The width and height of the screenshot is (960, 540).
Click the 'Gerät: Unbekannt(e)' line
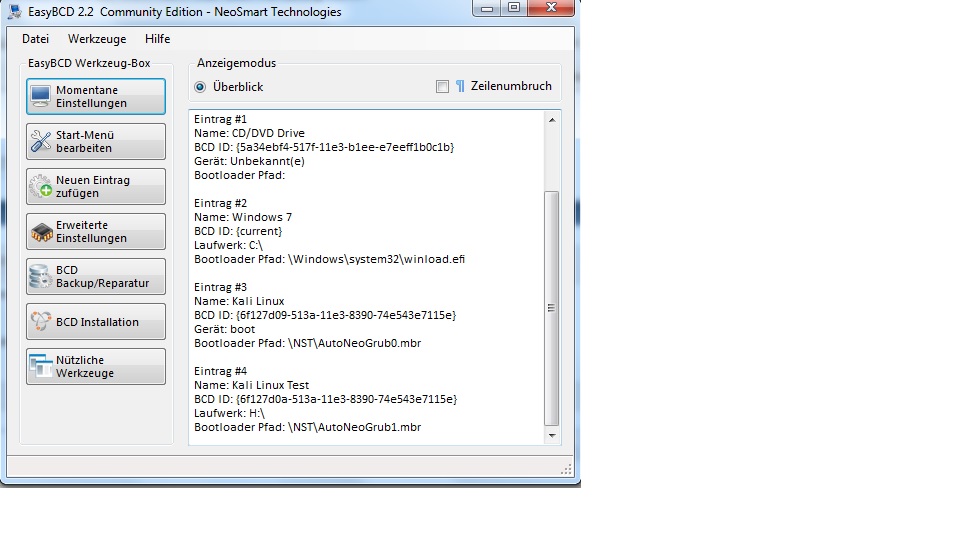[x=249, y=161]
